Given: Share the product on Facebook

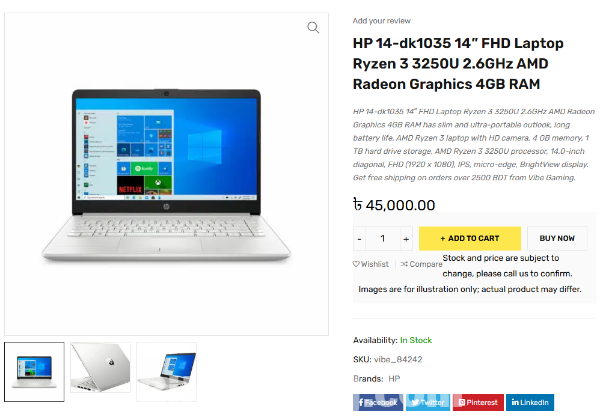Looking at the screenshot, I should pyautogui.click(x=378, y=402).
